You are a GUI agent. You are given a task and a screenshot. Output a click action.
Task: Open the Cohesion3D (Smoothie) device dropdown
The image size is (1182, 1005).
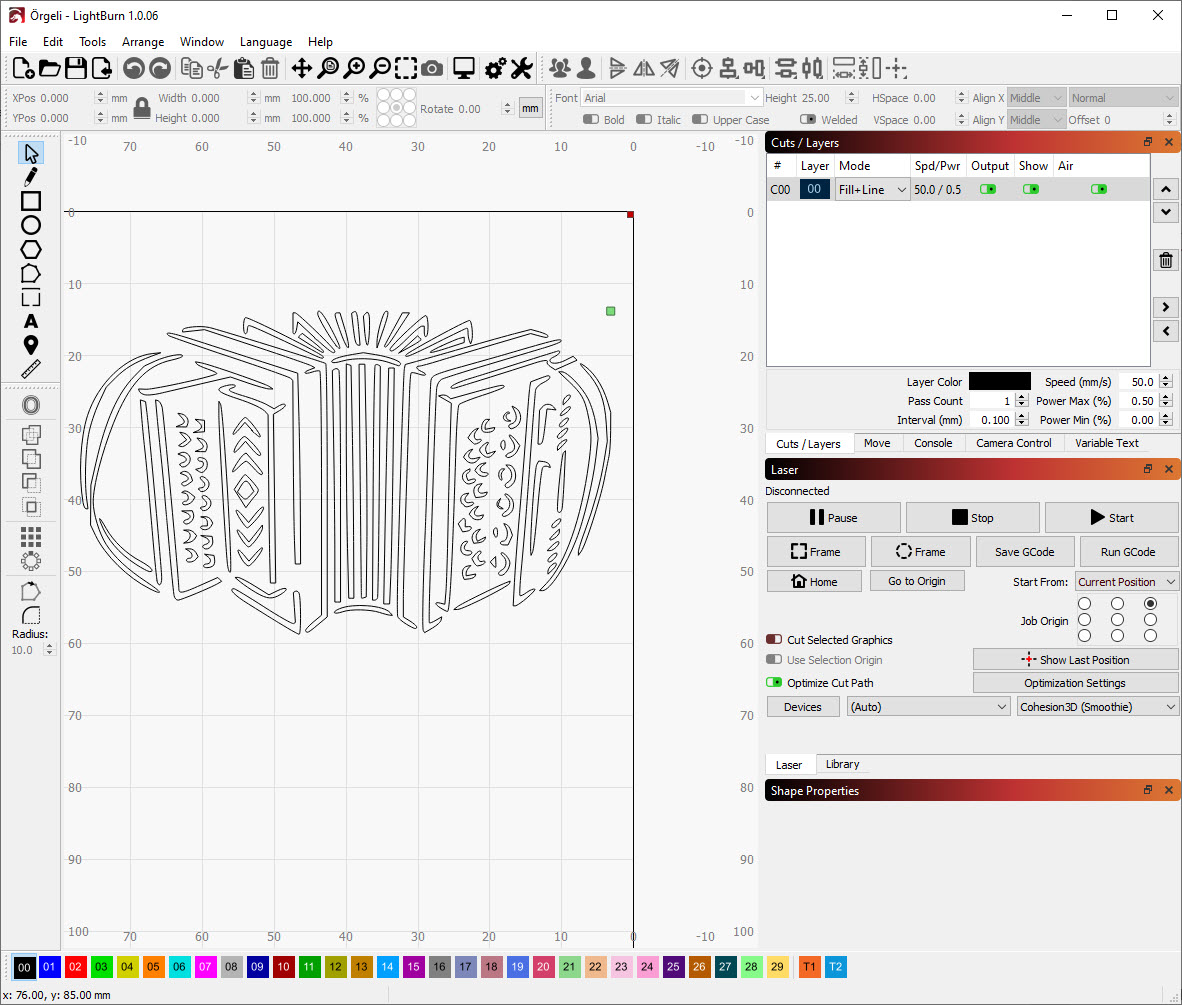(1097, 707)
